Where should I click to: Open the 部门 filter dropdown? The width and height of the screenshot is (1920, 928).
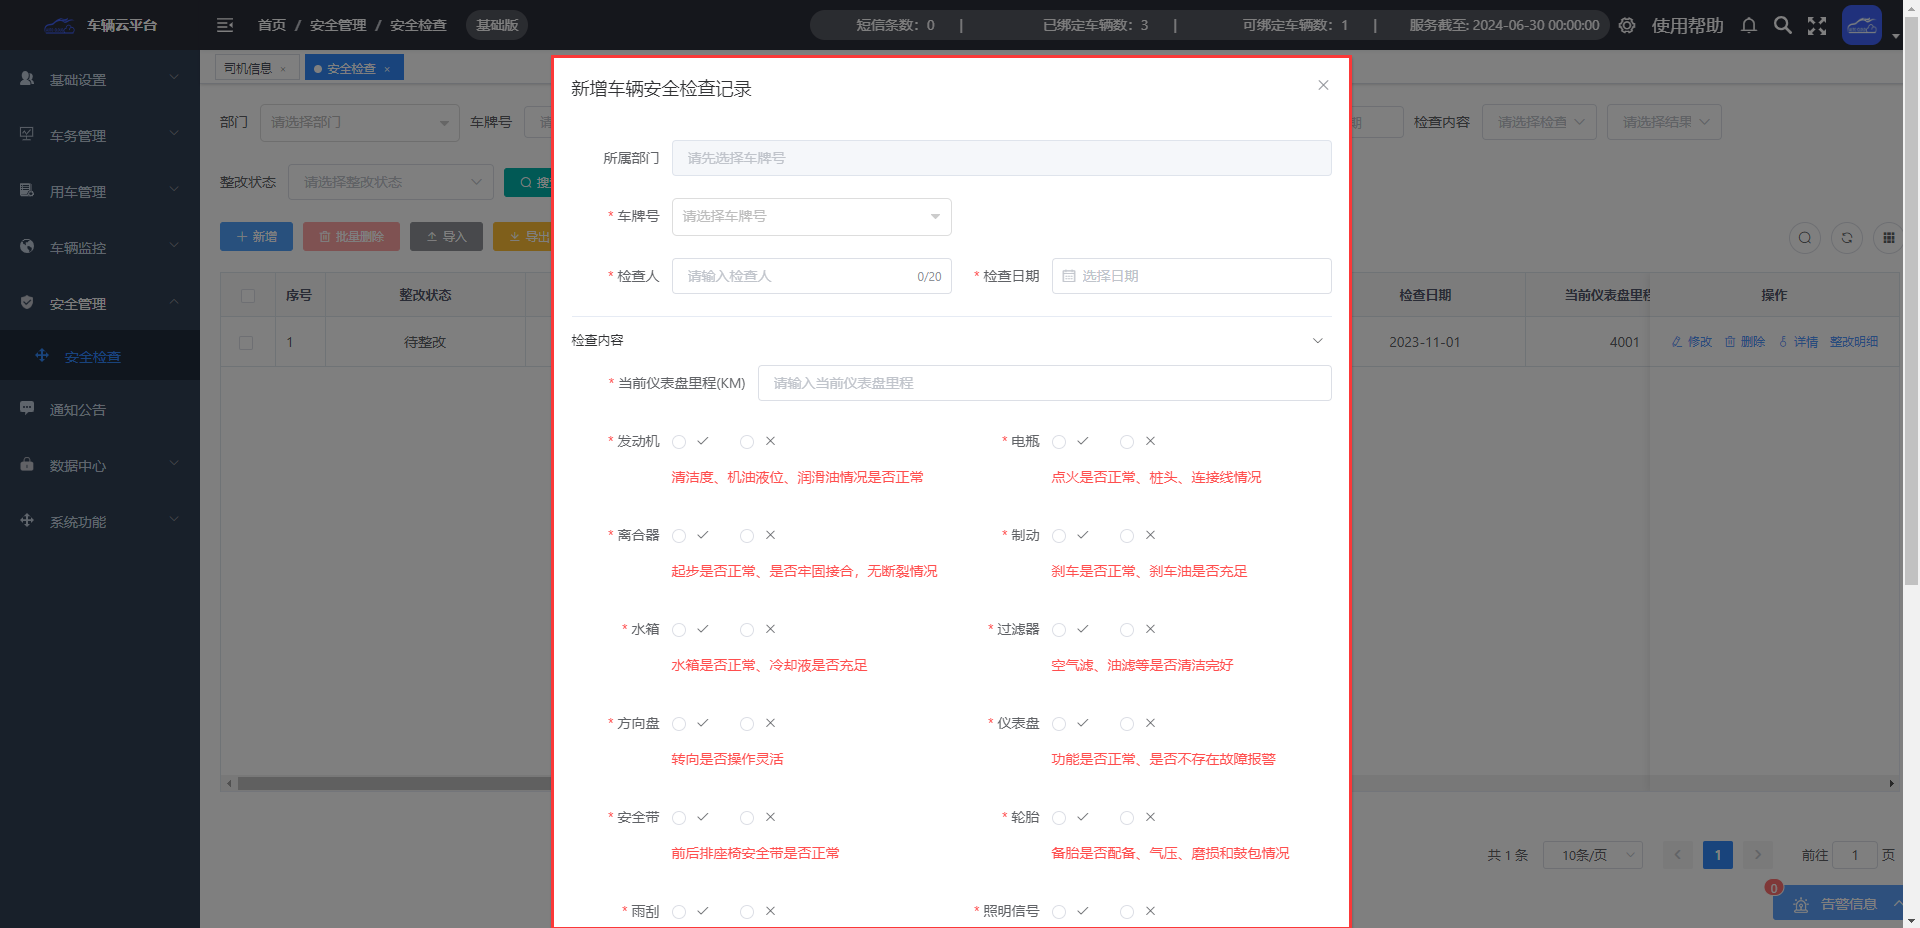tap(360, 123)
